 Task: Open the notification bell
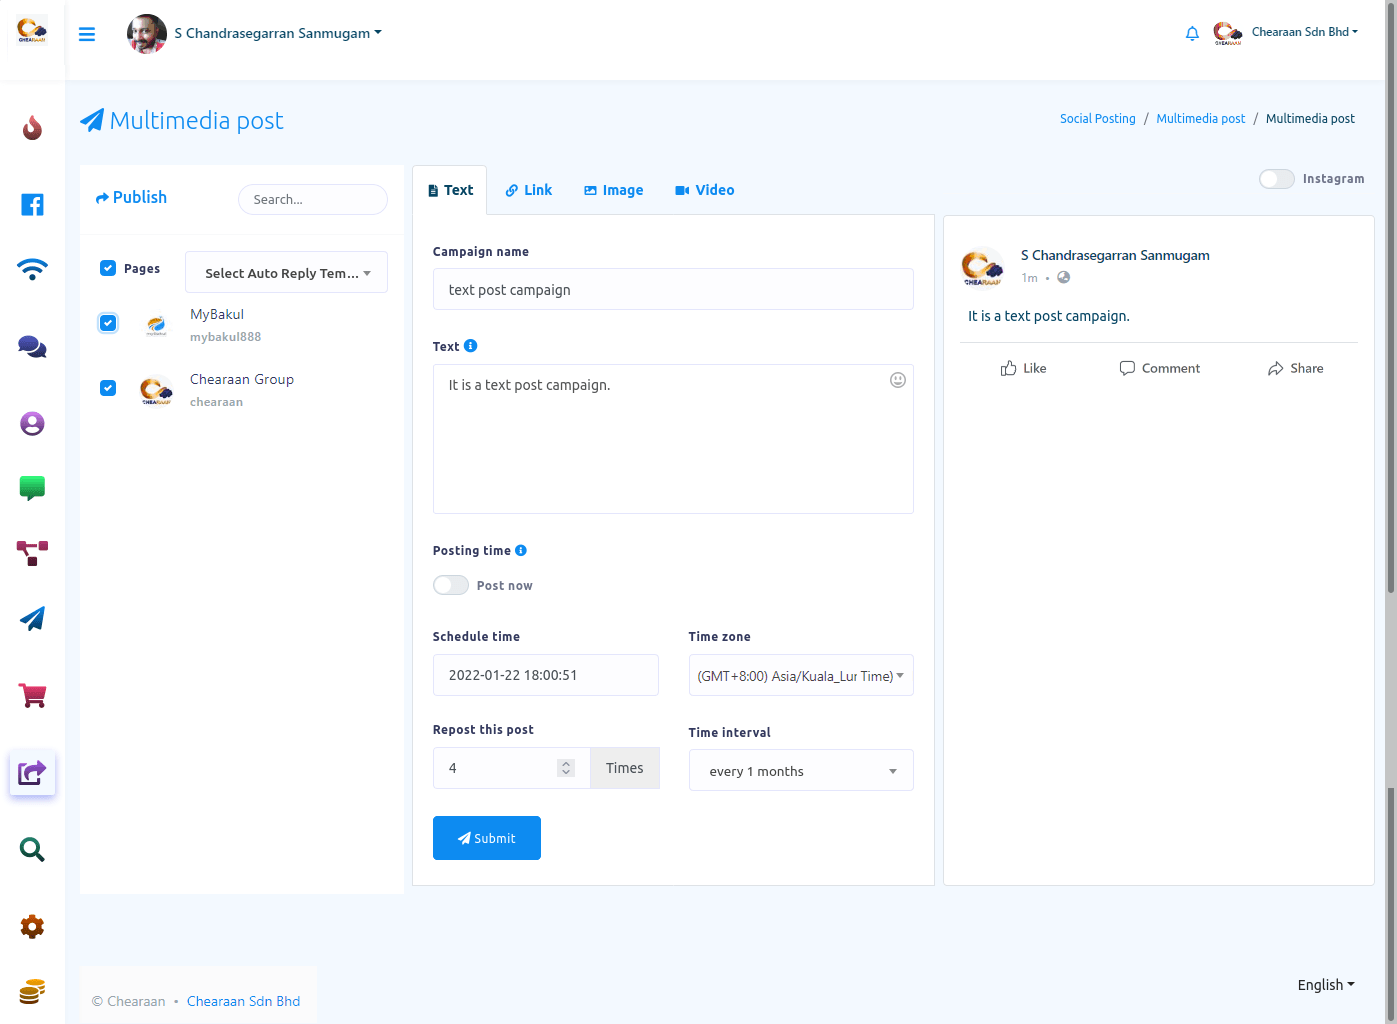pyautogui.click(x=1192, y=34)
